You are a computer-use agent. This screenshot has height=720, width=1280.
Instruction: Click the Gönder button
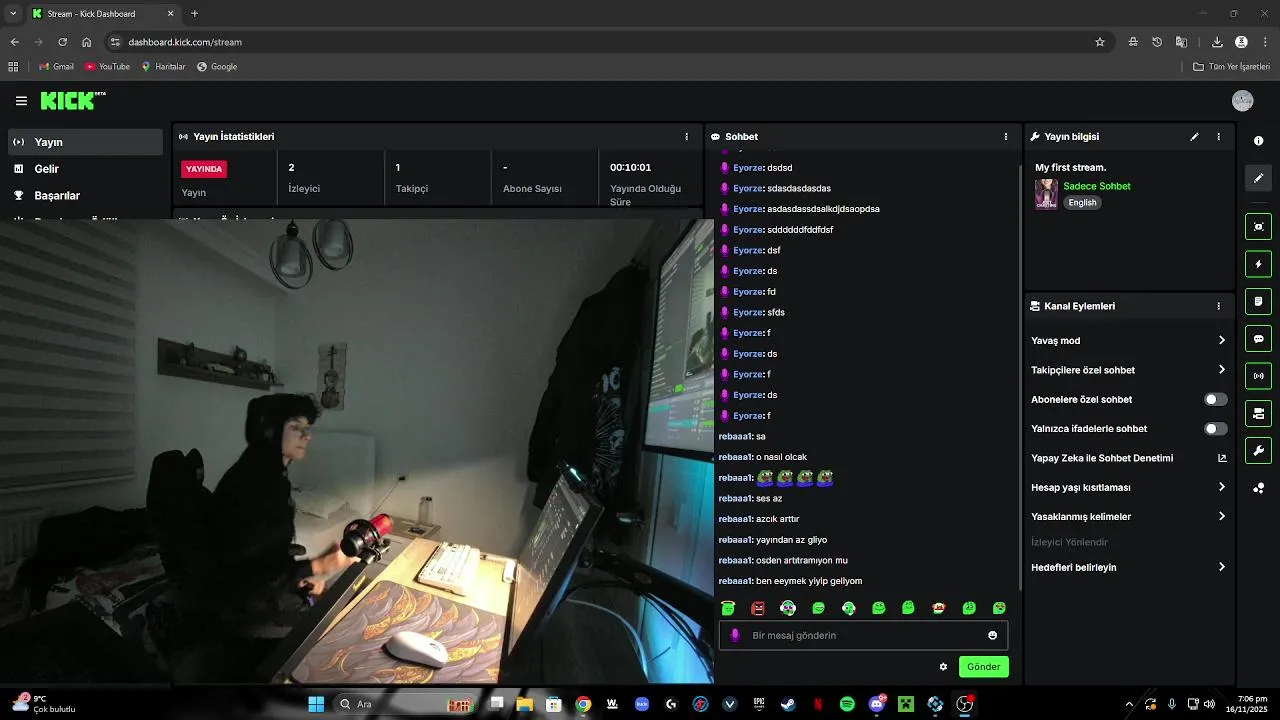(x=983, y=667)
